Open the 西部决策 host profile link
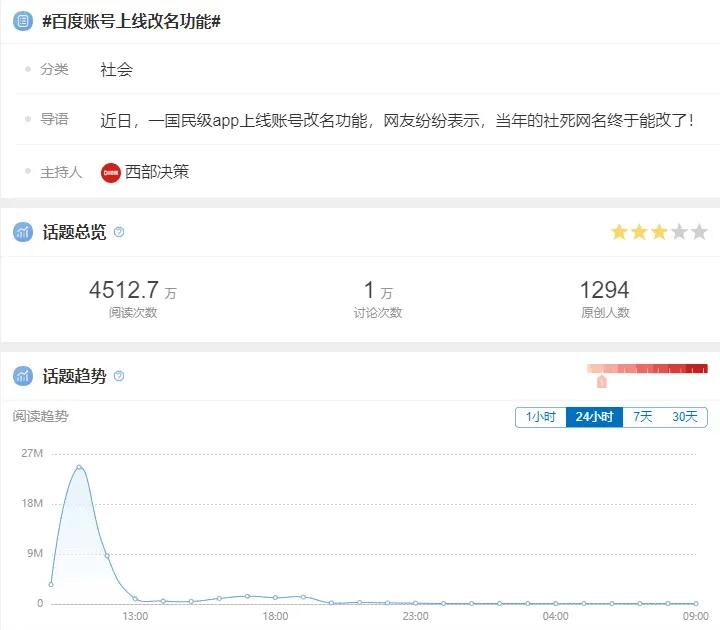 tap(157, 172)
